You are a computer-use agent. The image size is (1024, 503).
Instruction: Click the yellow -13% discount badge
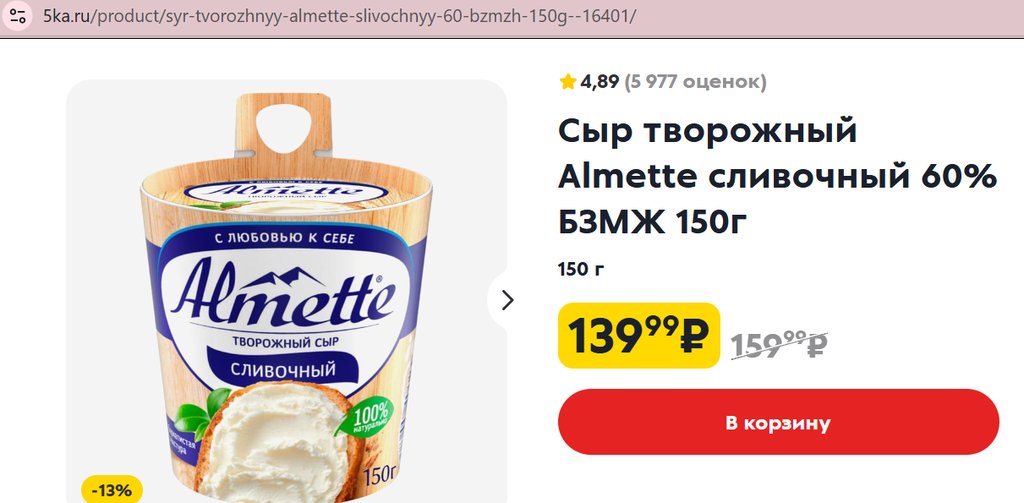(111, 491)
